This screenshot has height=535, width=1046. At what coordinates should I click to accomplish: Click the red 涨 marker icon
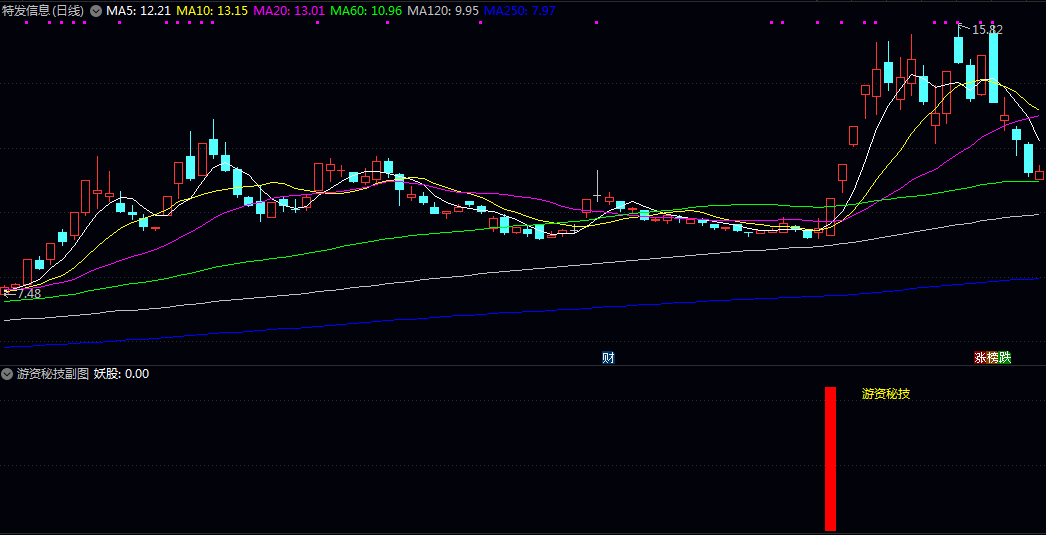click(981, 357)
